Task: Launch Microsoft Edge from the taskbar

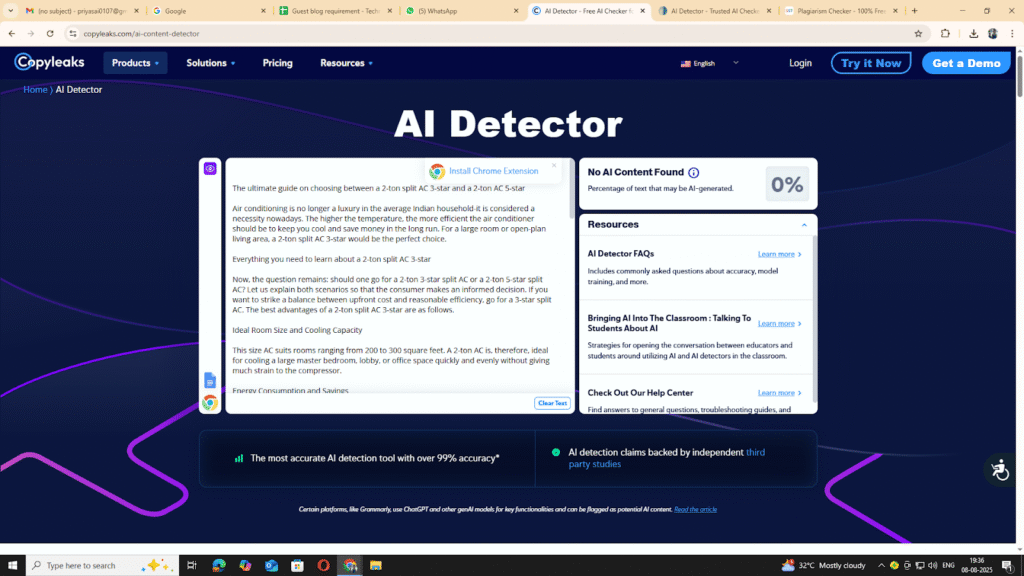Action: pos(219,566)
